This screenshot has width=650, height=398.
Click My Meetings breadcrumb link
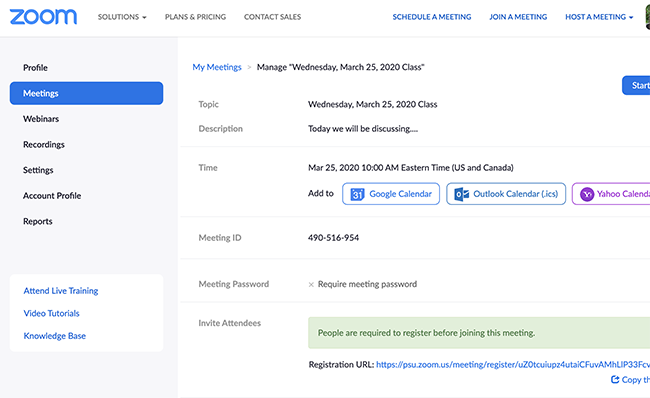click(217, 67)
